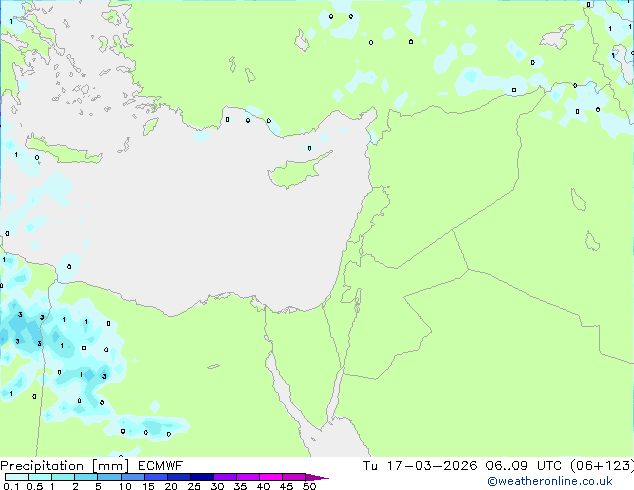Select the 0.5–1 mm legend color swatch
Image resolution: width=634 pixels, height=490 pixels.
40,477
